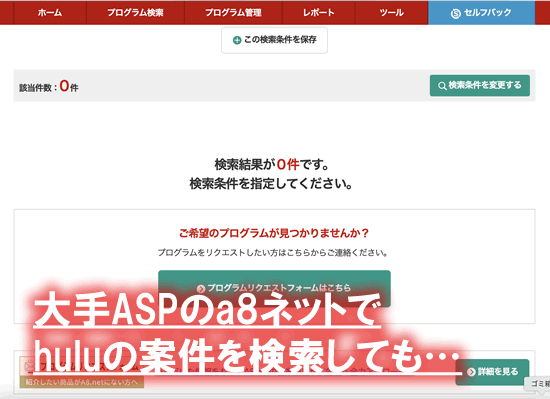Open プログラムリクエストフォームはこちら button

point(274,288)
